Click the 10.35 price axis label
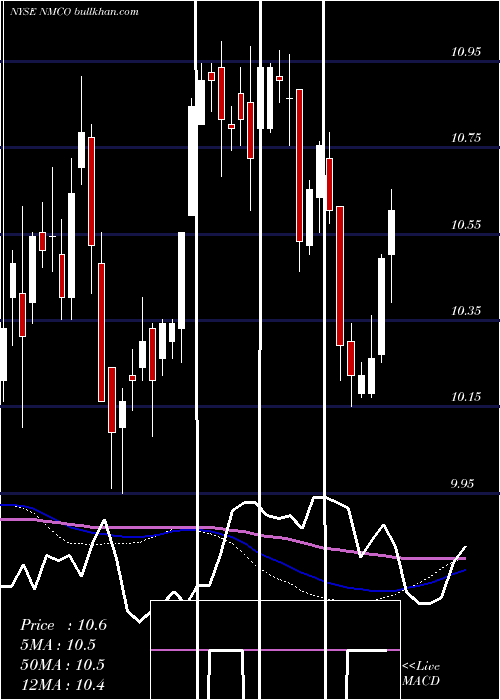 (466, 310)
